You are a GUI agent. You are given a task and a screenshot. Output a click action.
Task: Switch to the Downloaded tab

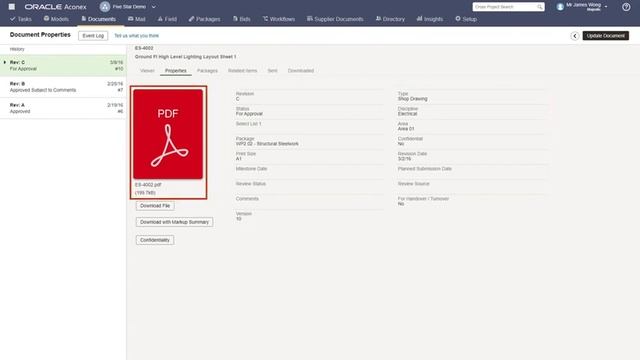point(301,71)
